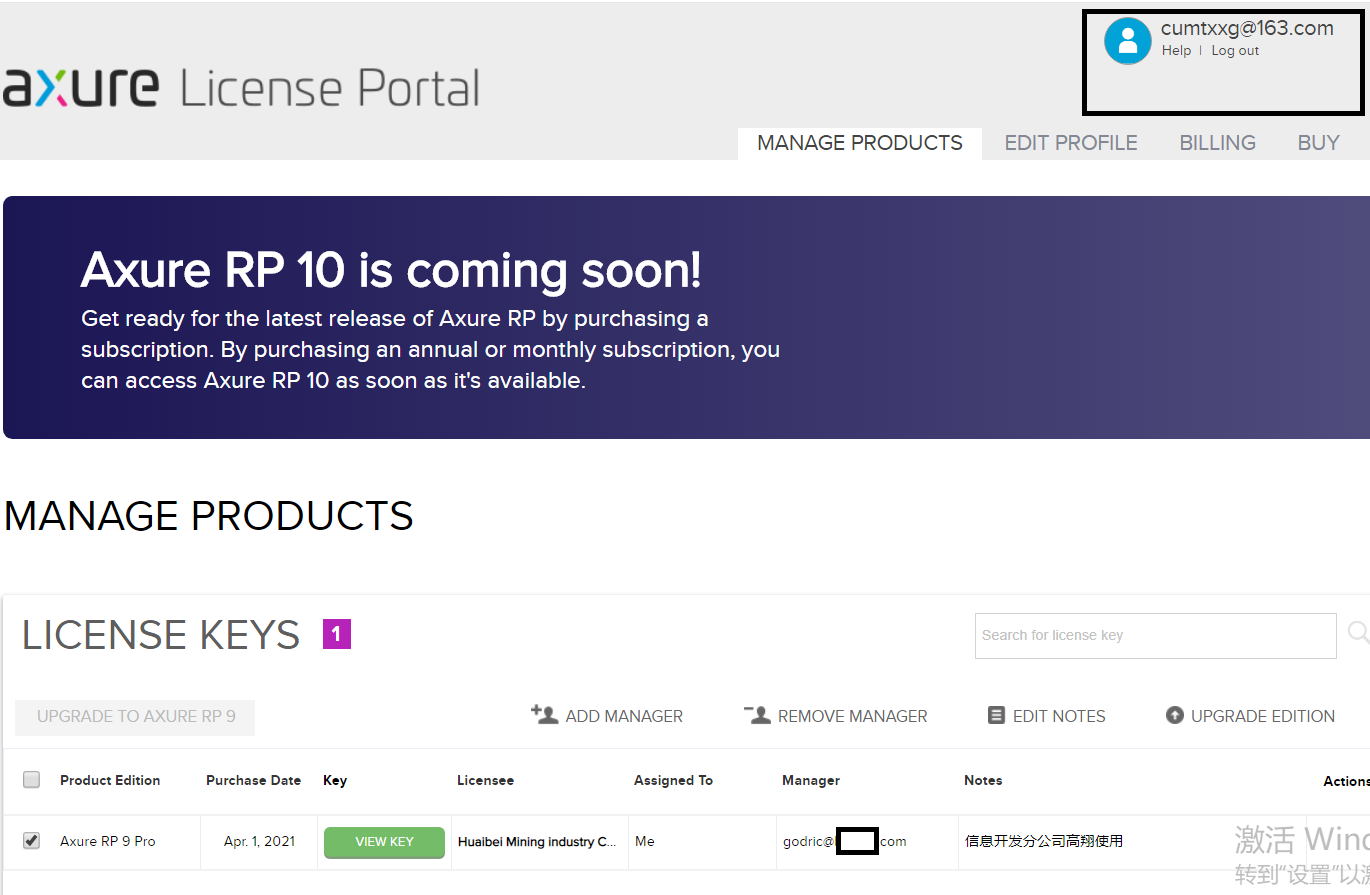Click the Purchase Date column header
This screenshot has width=1370, height=895.
pos(252,780)
